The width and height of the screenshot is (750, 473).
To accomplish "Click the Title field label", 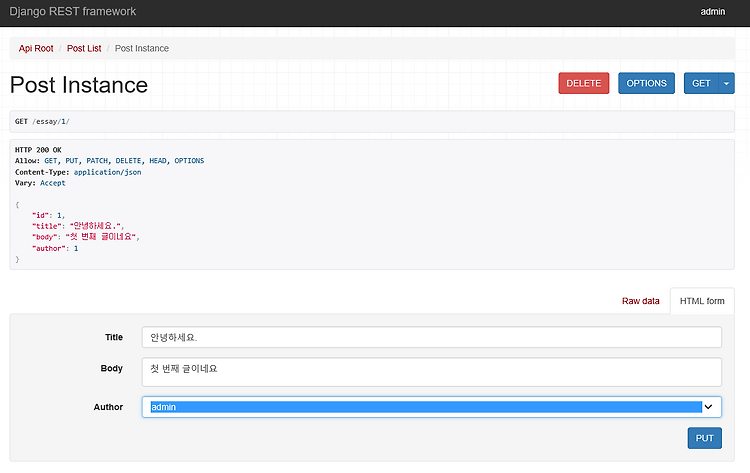I will (x=114, y=337).
